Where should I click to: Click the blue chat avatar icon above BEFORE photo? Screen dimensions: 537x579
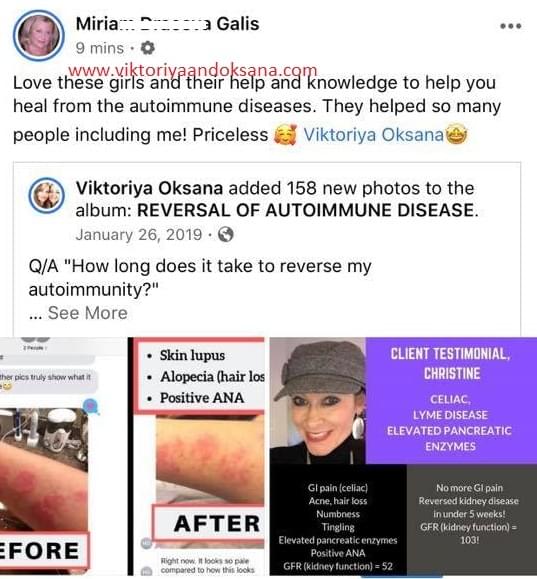coord(91,406)
